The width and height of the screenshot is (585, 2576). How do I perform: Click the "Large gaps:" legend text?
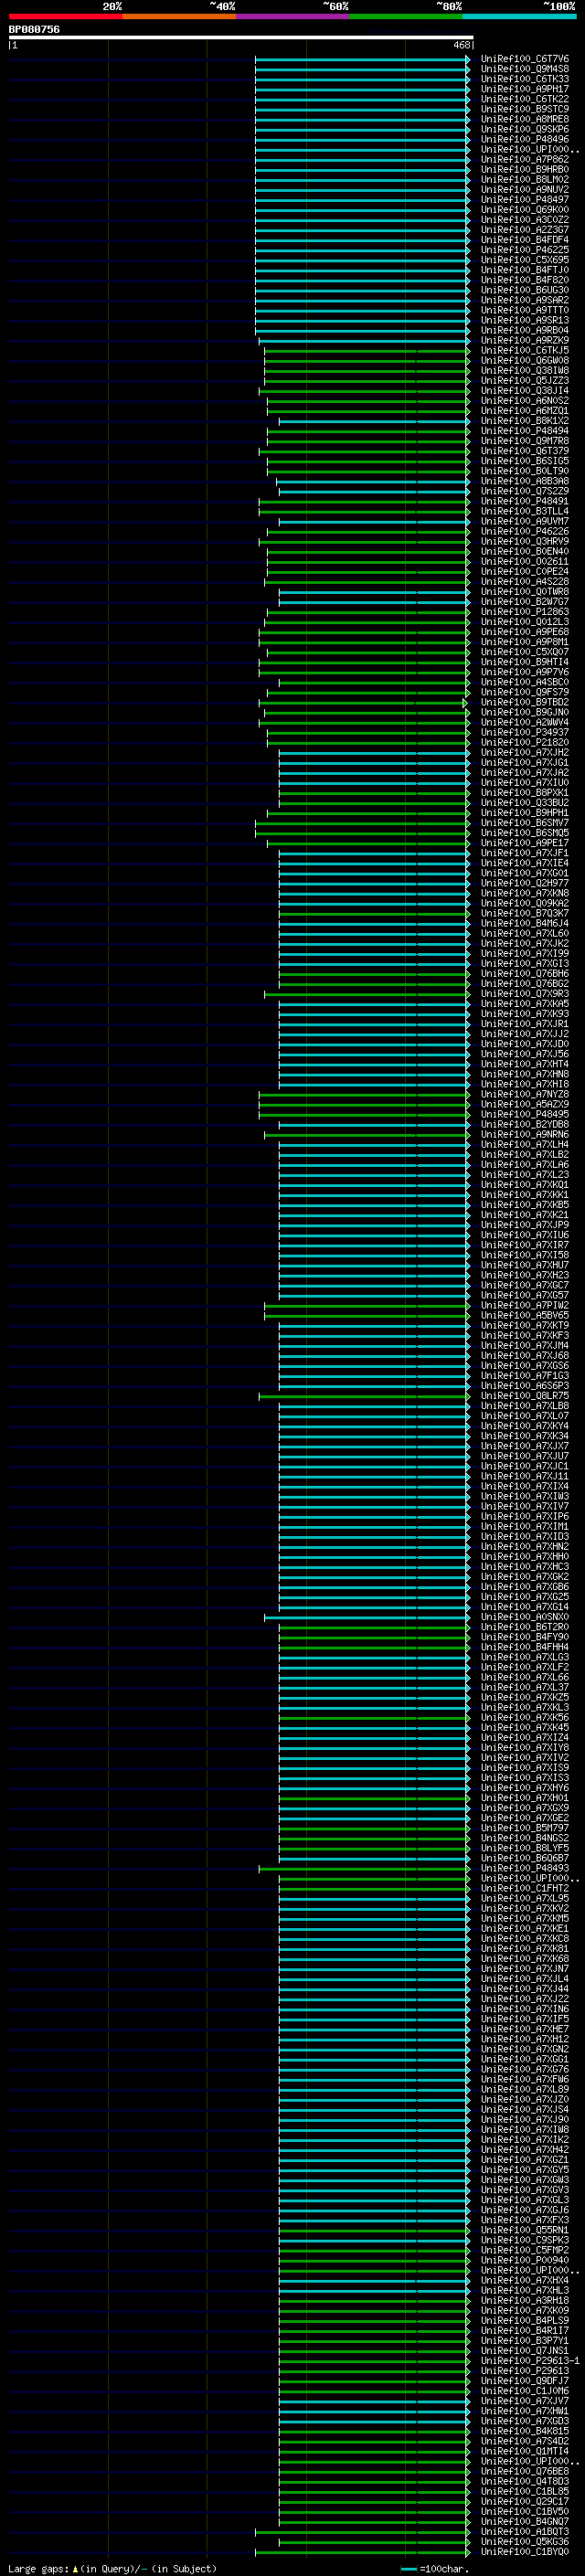click(38, 2568)
